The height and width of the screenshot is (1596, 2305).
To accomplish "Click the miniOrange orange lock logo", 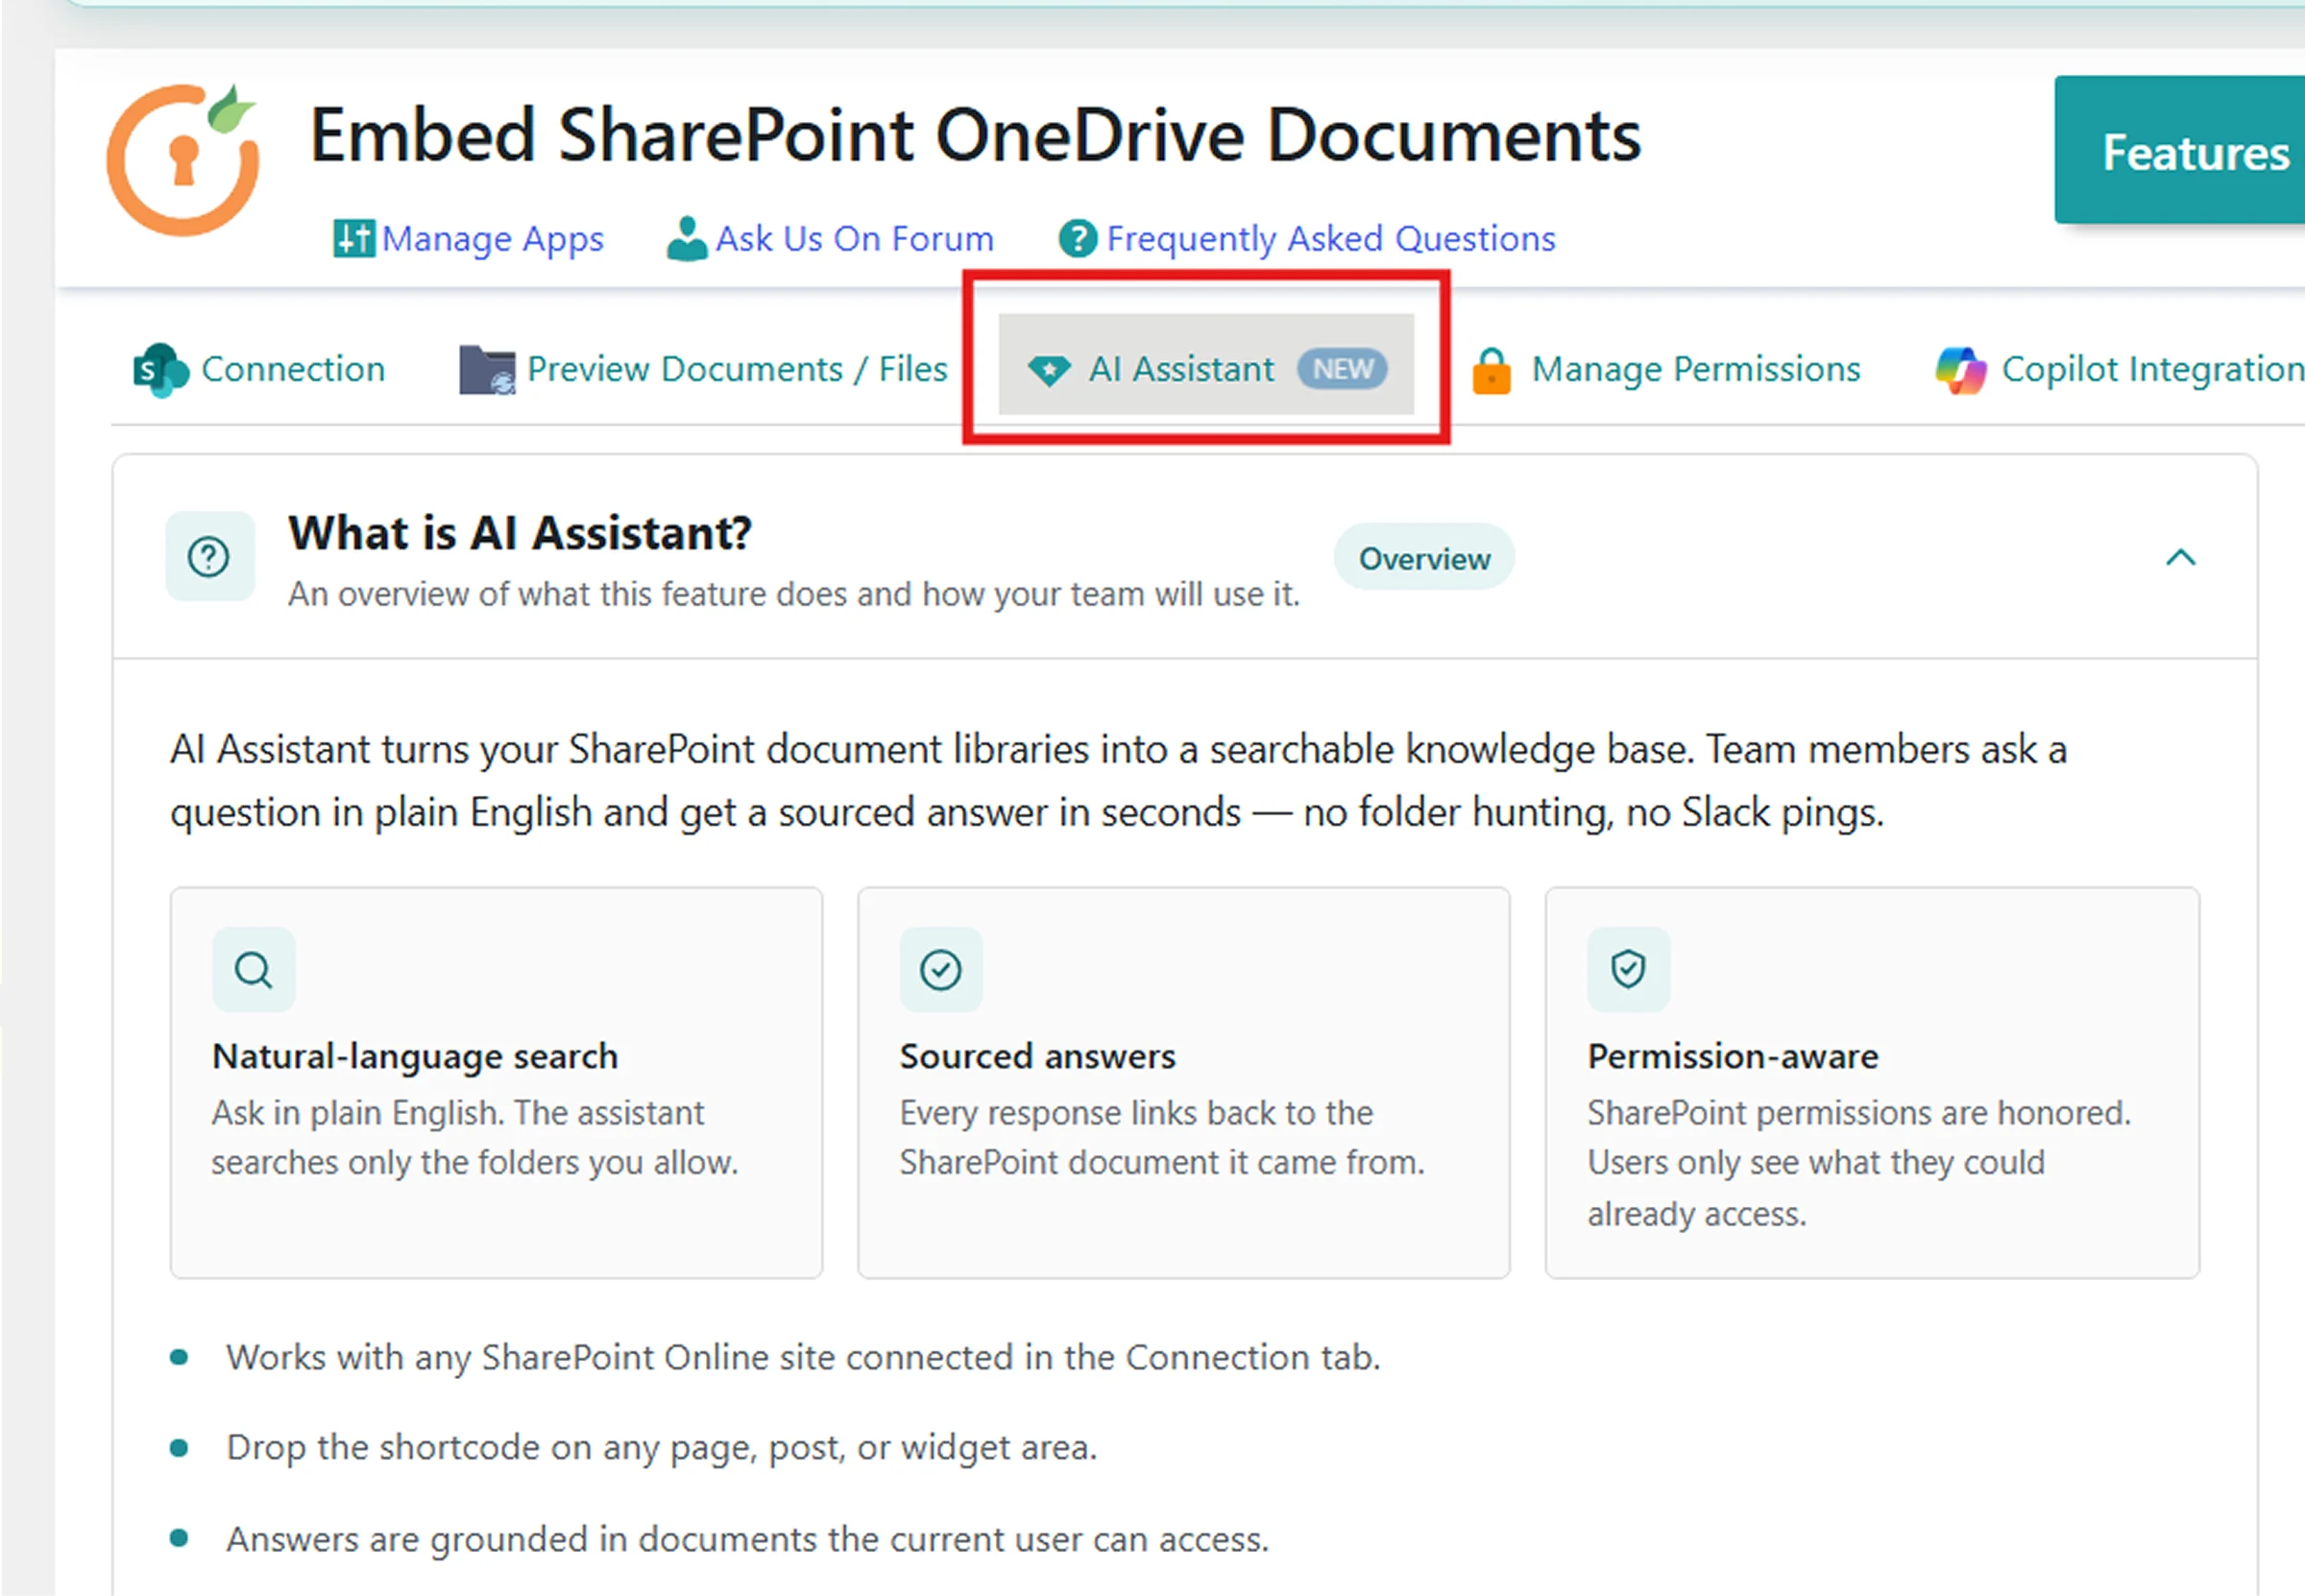I will click(183, 159).
